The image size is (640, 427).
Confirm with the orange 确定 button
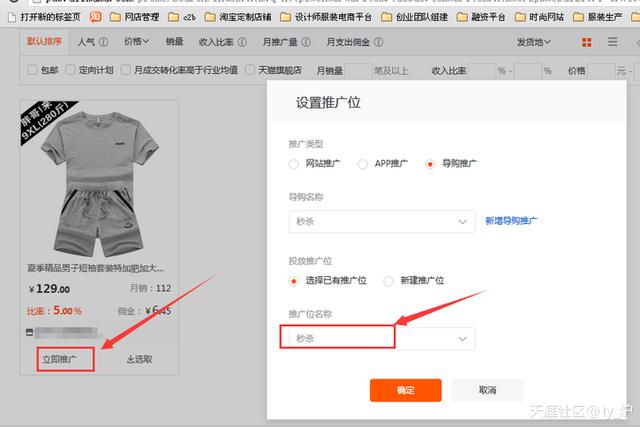[406, 390]
